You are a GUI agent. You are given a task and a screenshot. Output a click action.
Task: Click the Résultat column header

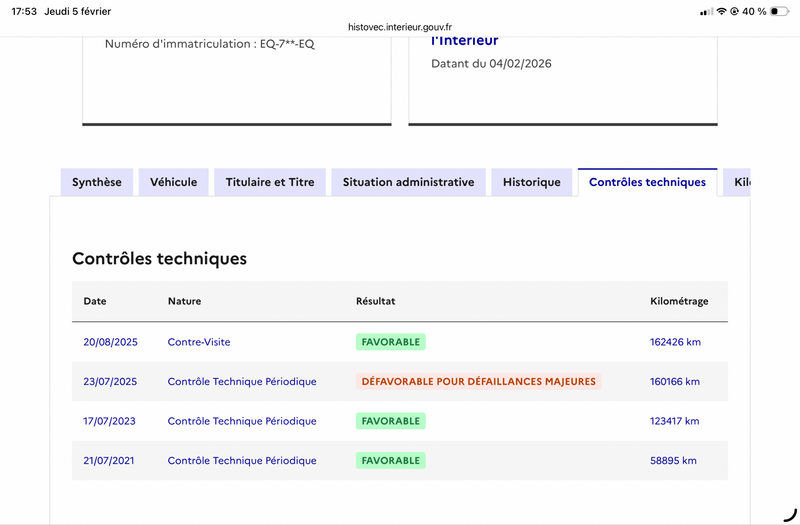[x=376, y=301]
